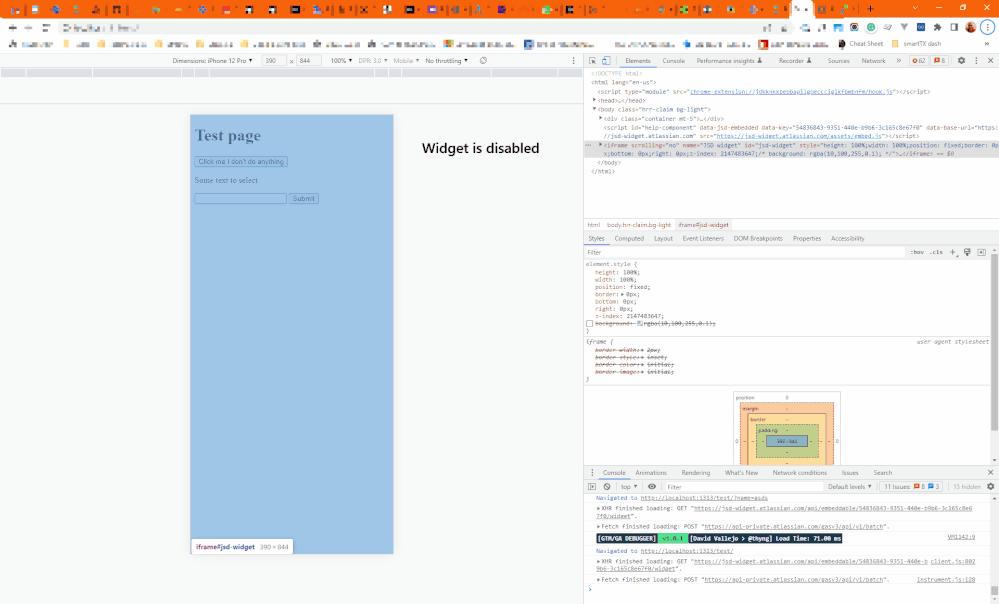Click the user profile avatar in Chrome

[x=970, y=27]
